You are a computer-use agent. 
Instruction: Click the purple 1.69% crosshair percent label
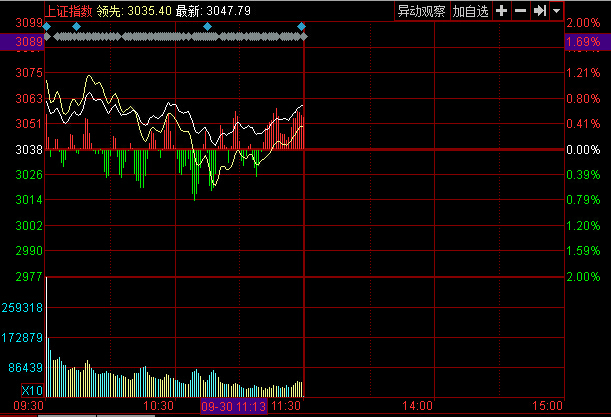tap(582, 42)
